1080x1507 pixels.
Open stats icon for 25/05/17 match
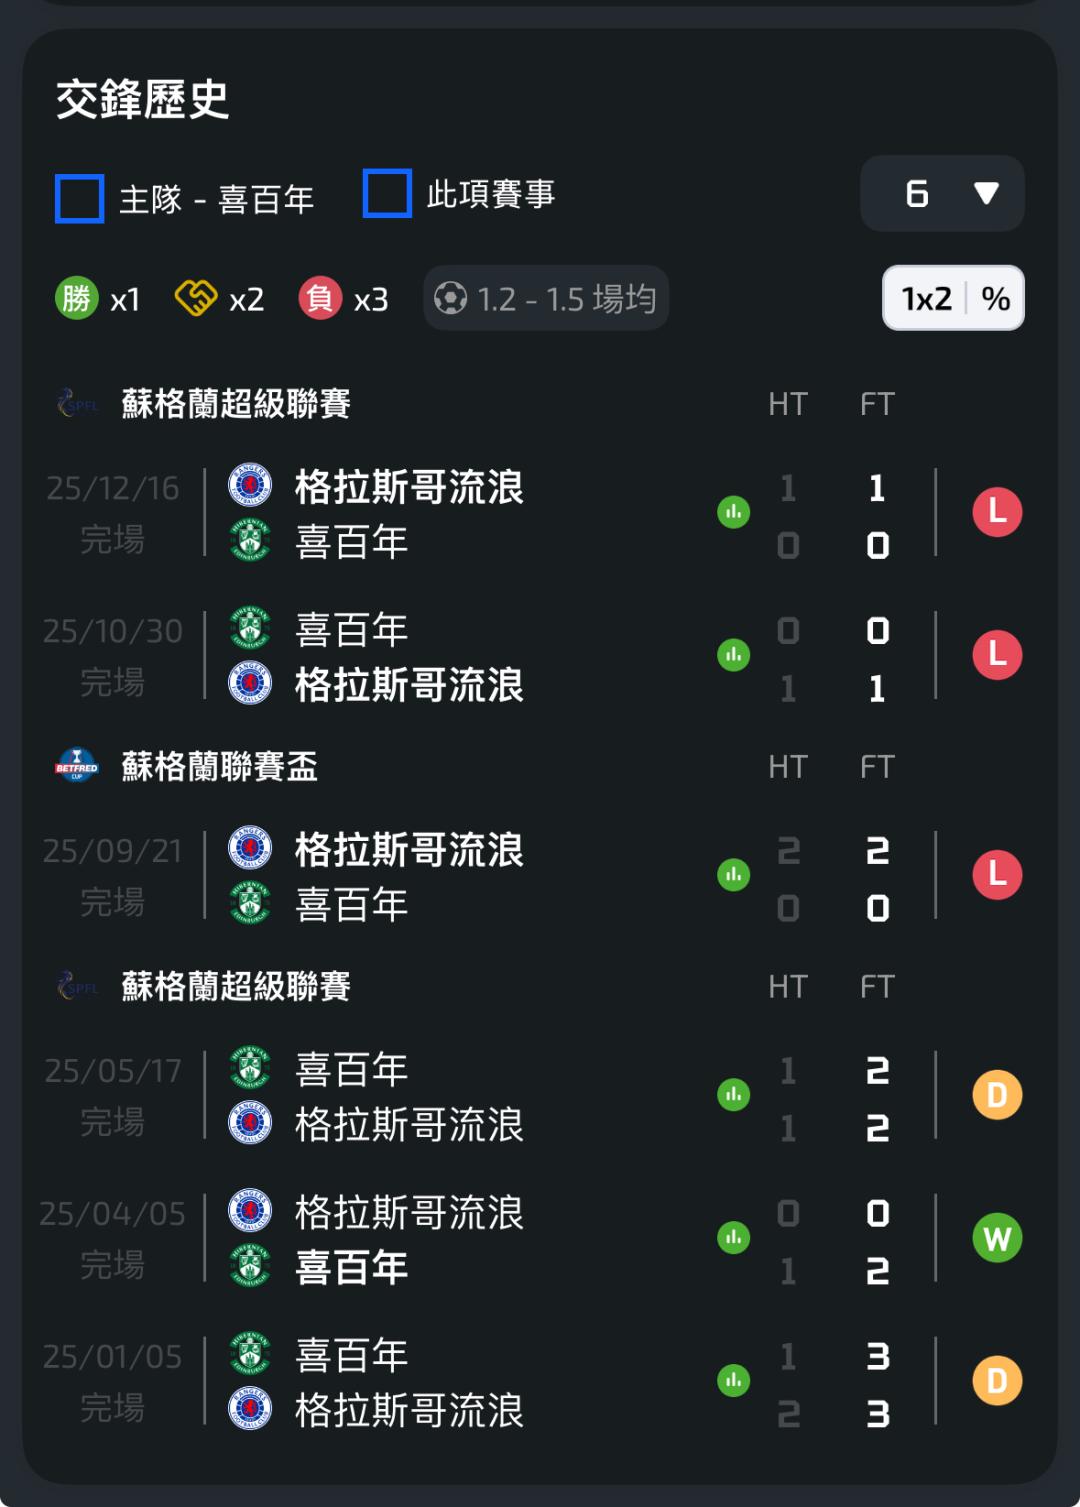733,1095
